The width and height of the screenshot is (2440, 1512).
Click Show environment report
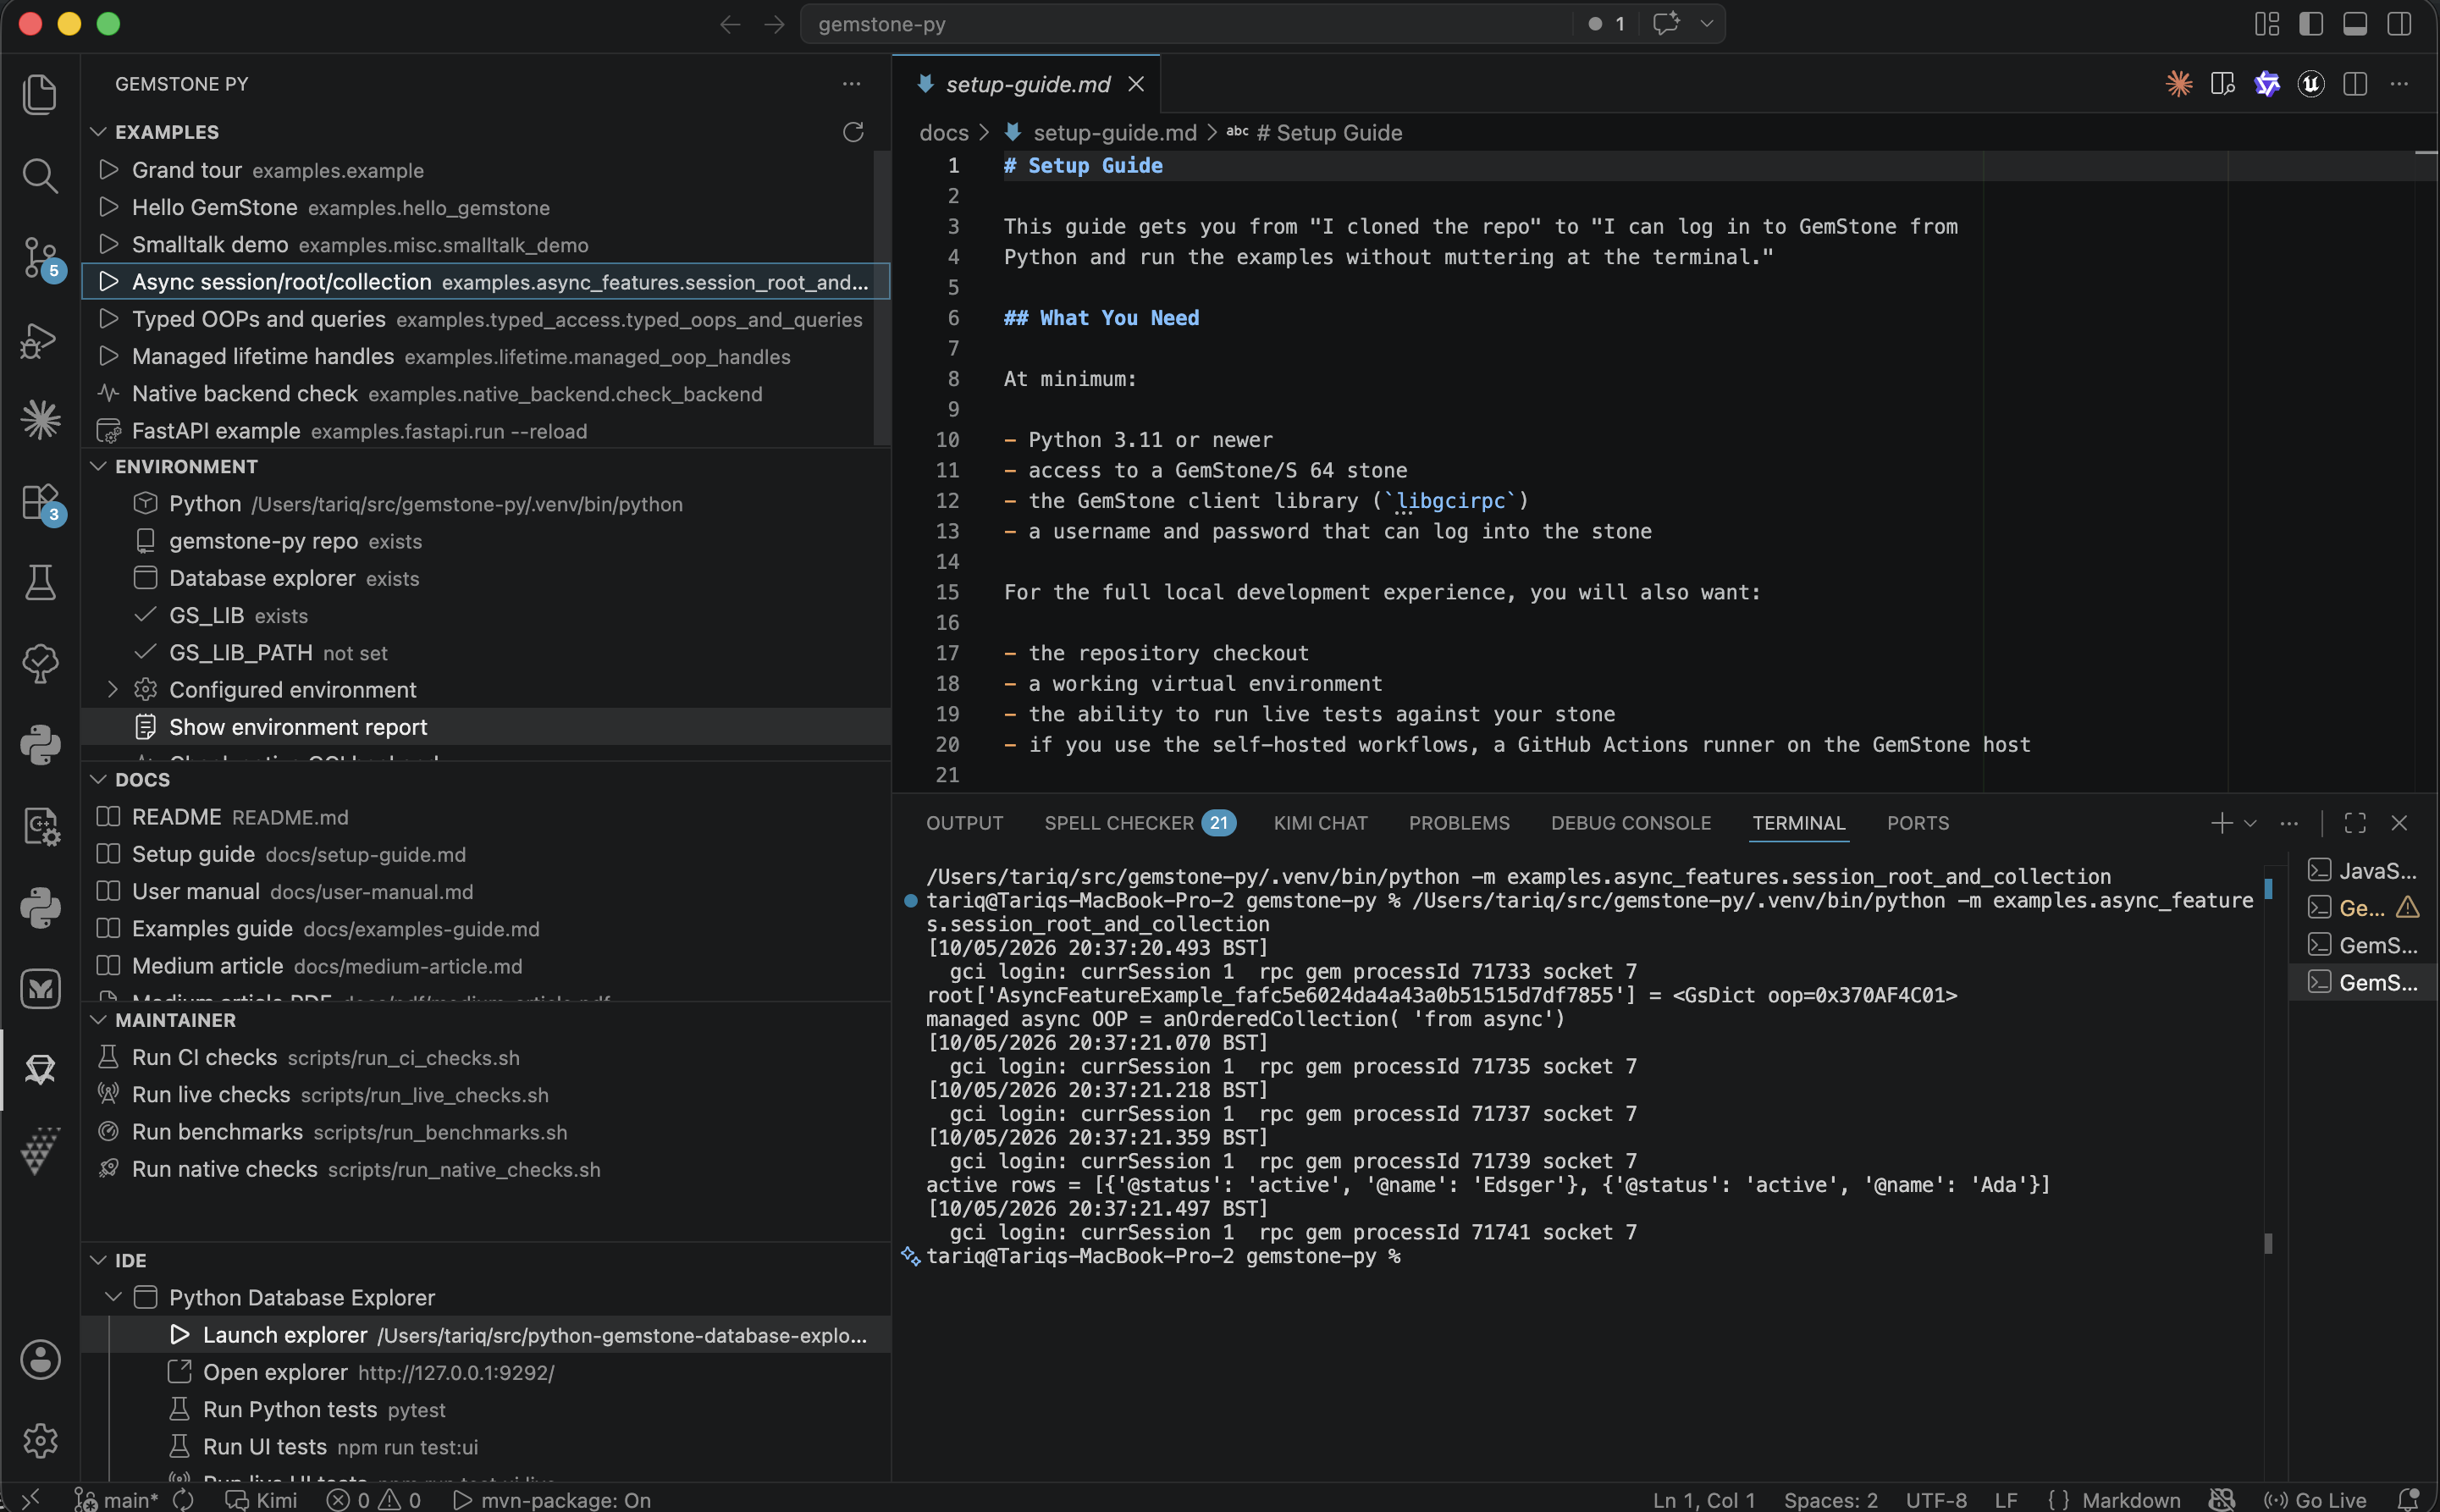tap(486, 727)
